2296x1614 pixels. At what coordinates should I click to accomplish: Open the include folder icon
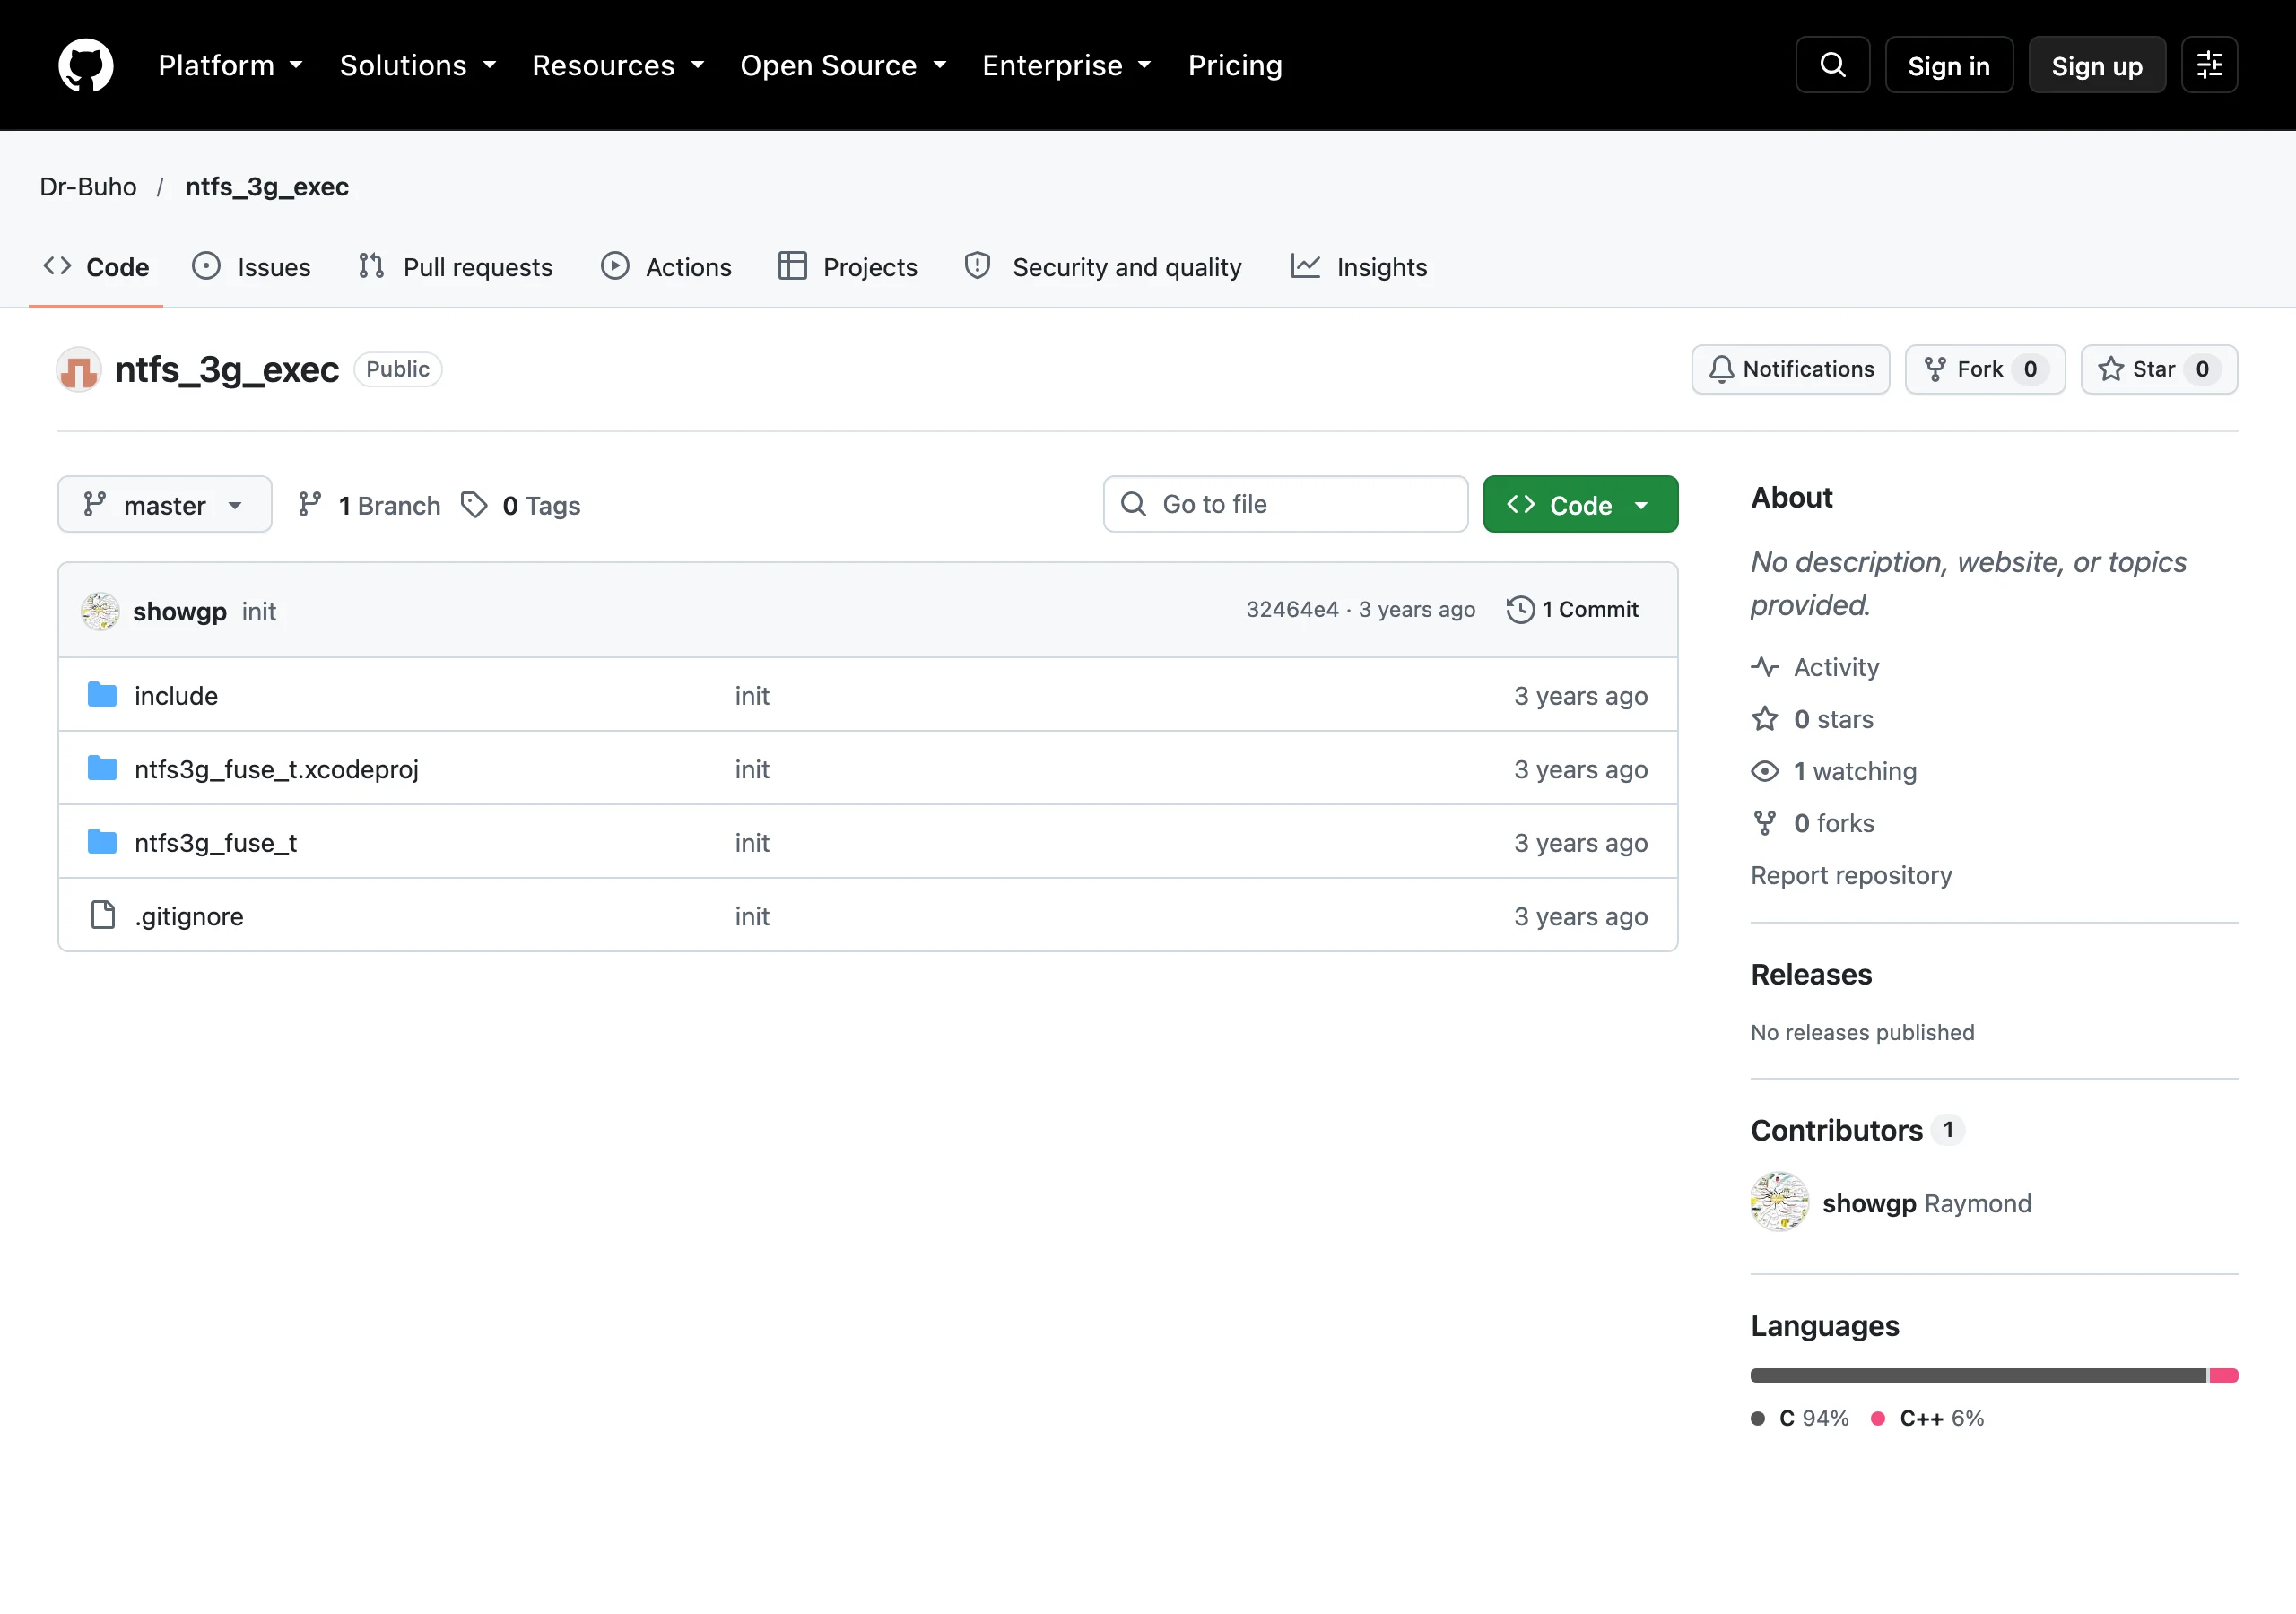[x=102, y=695]
